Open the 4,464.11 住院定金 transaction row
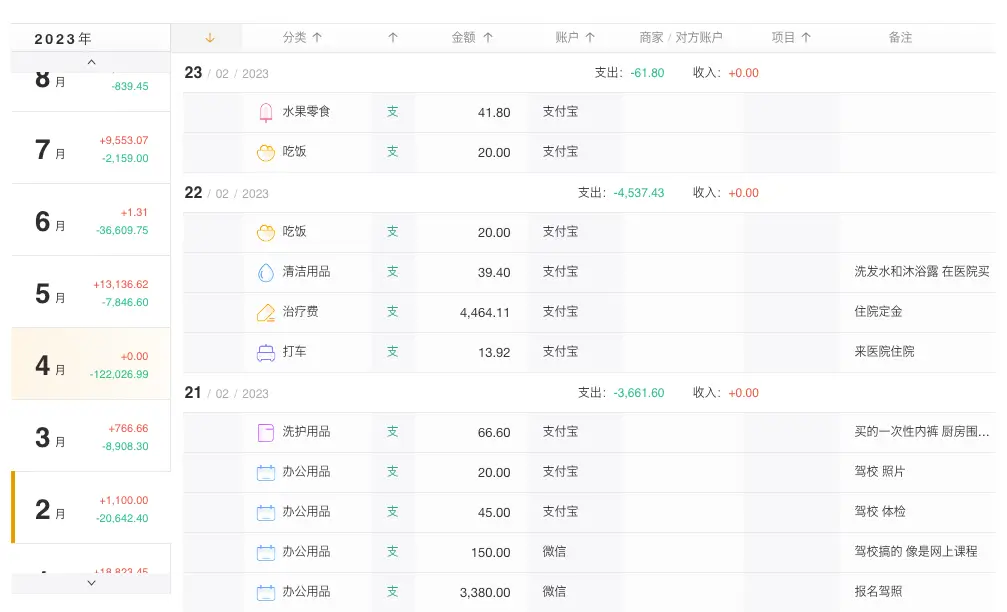Image resolution: width=1007 pixels, height=612 pixels. 589,313
